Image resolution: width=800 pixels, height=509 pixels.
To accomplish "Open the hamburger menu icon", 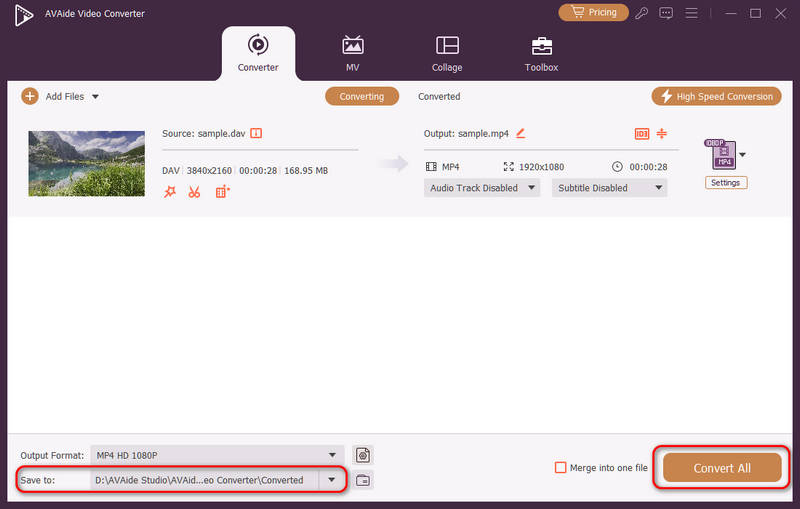I will point(691,13).
